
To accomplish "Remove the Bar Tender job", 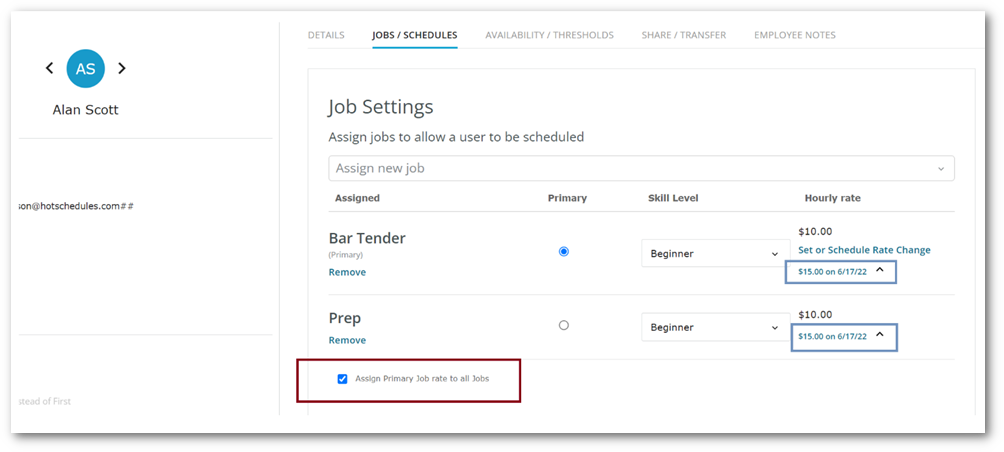I will (x=347, y=272).
